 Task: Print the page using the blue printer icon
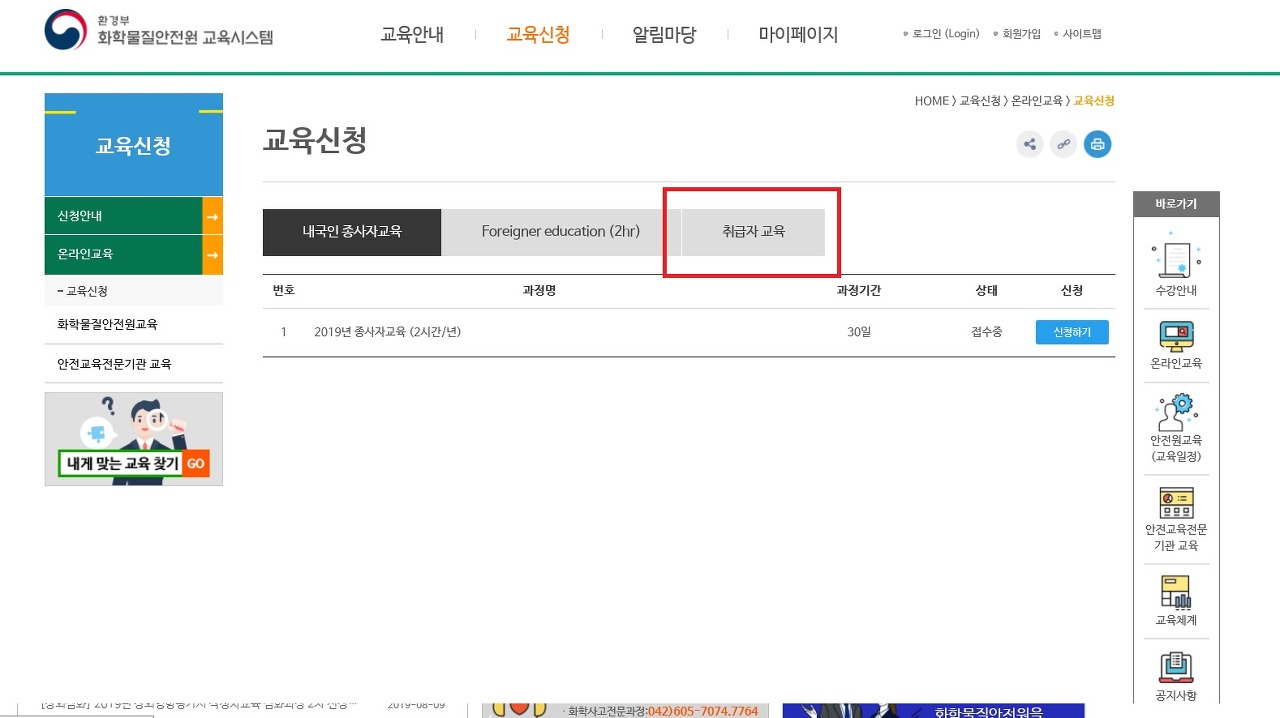coord(1097,144)
